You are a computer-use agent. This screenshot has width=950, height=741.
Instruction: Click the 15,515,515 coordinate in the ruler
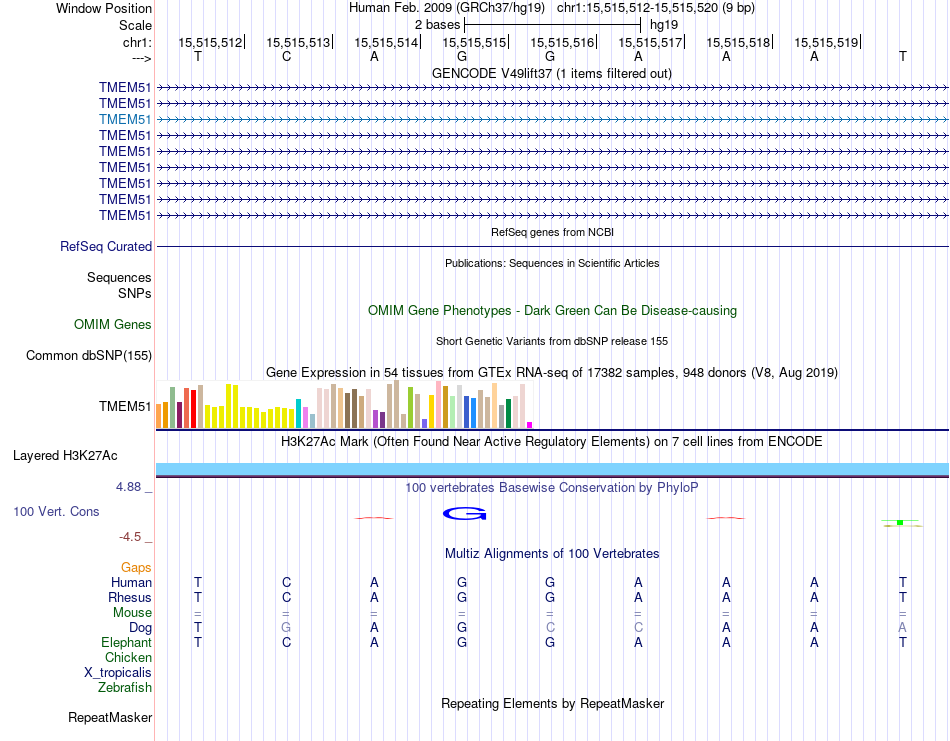(474, 43)
